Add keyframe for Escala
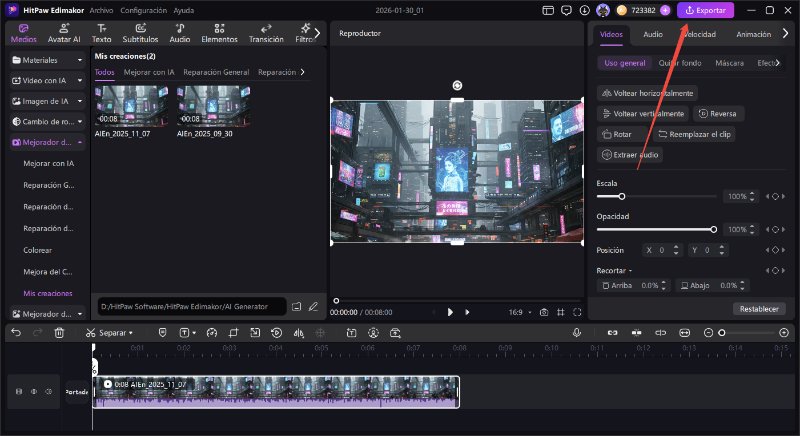 (776, 196)
